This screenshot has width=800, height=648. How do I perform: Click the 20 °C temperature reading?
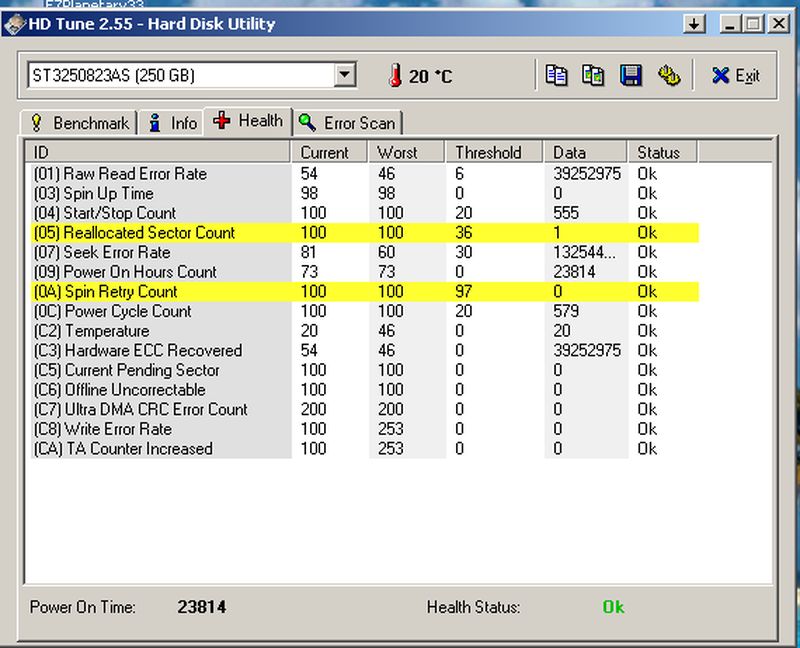pyautogui.click(x=430, y=77)
